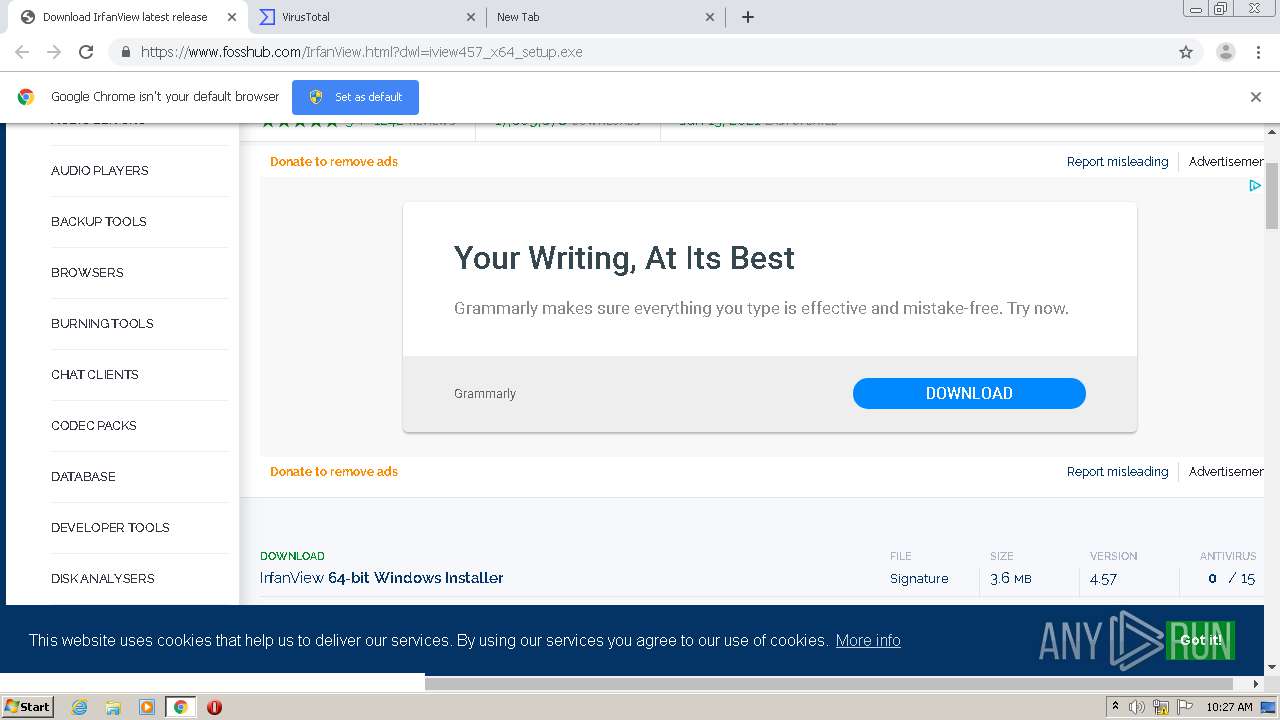Open the file explorer taskbar icon
The height and width of the screenshot is (720, 1280).
(113, 707)
